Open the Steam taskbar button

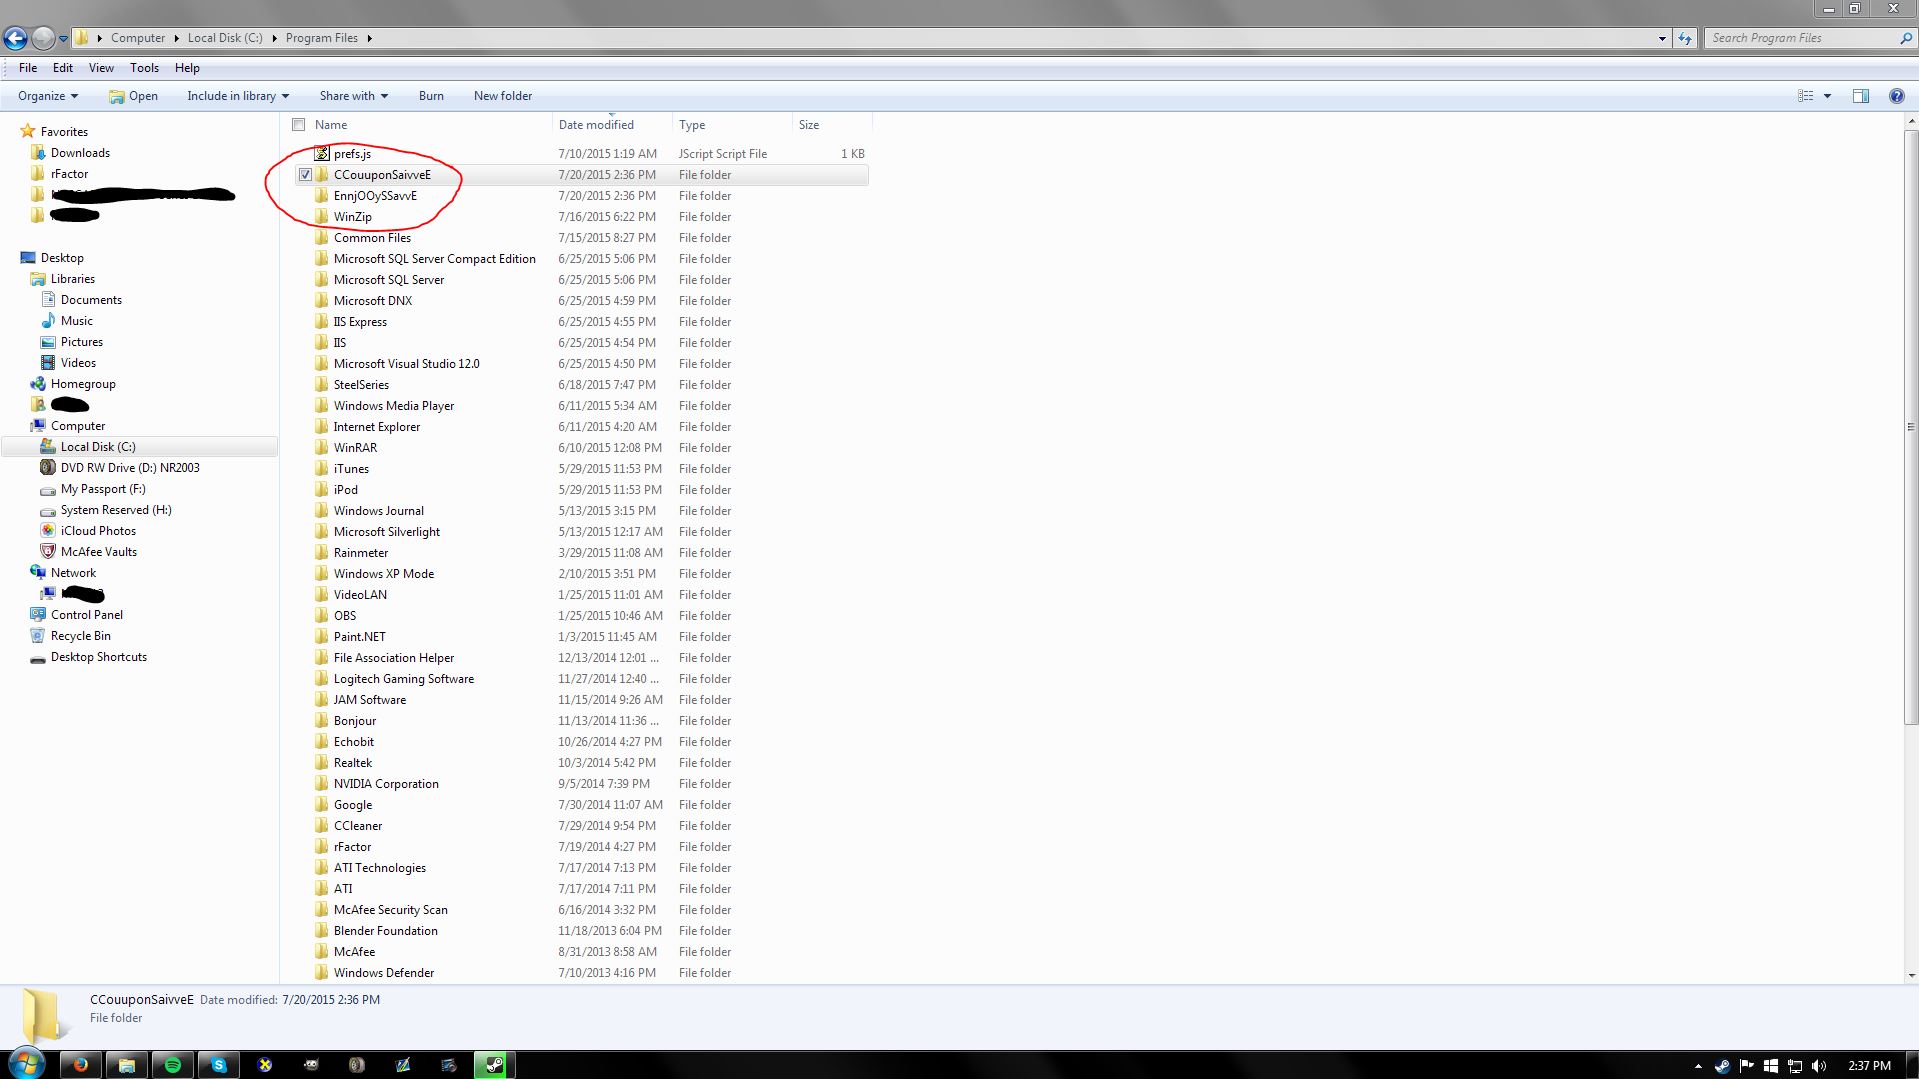pyautogui.click(x=495, y=1065)
